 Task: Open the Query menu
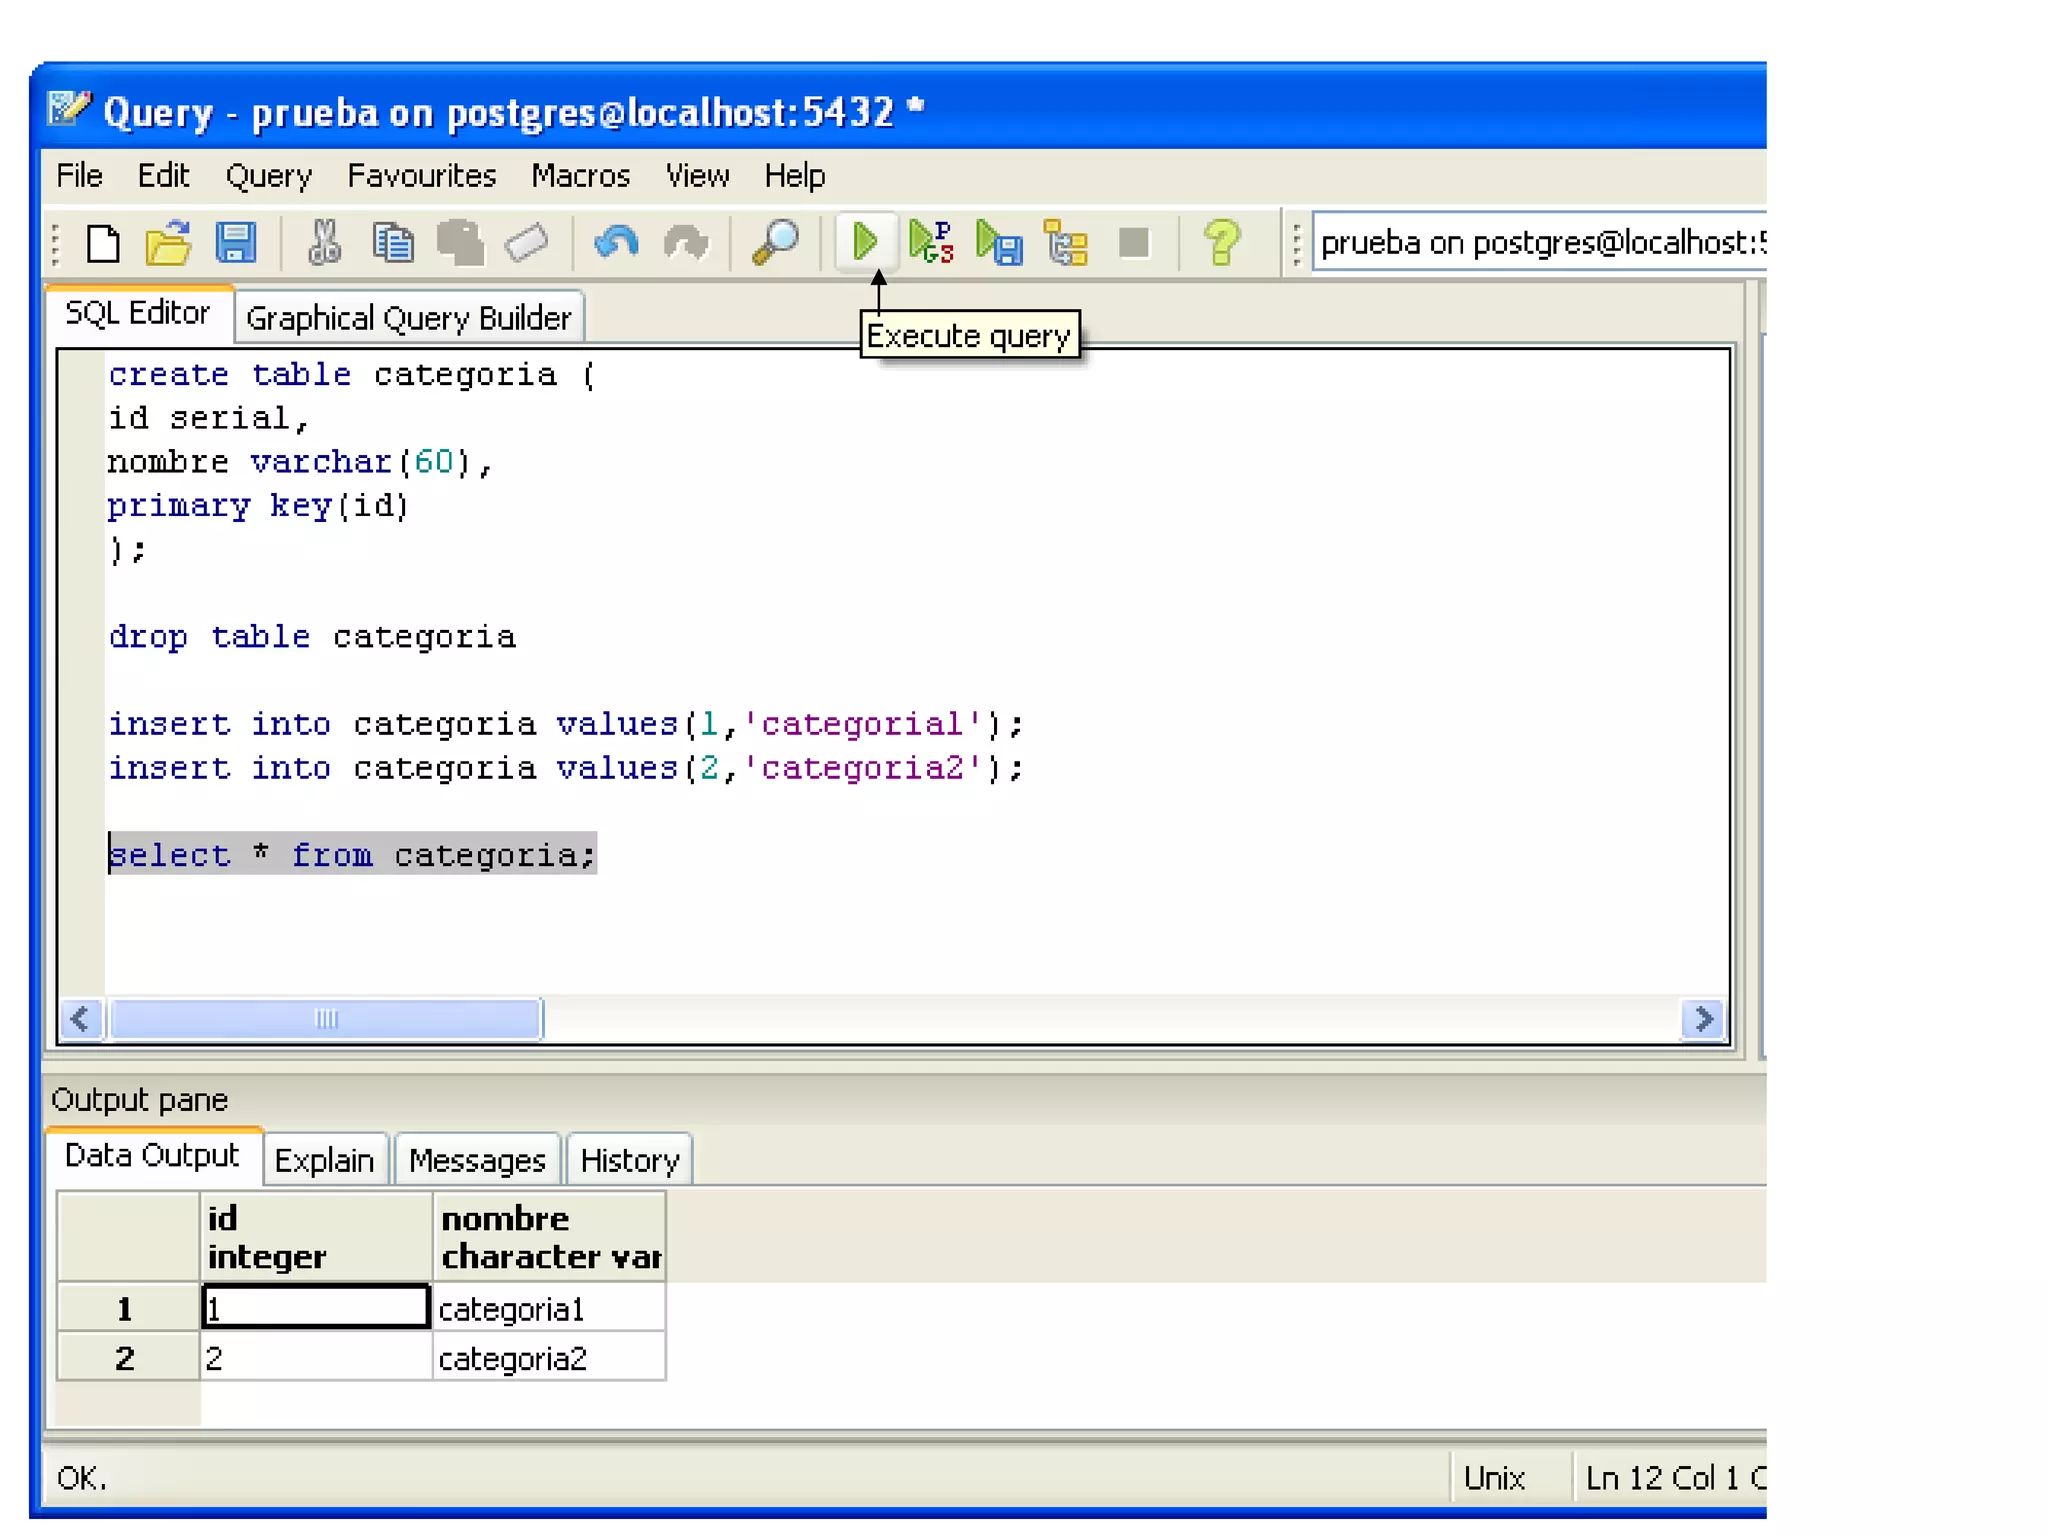pos(268,176)
